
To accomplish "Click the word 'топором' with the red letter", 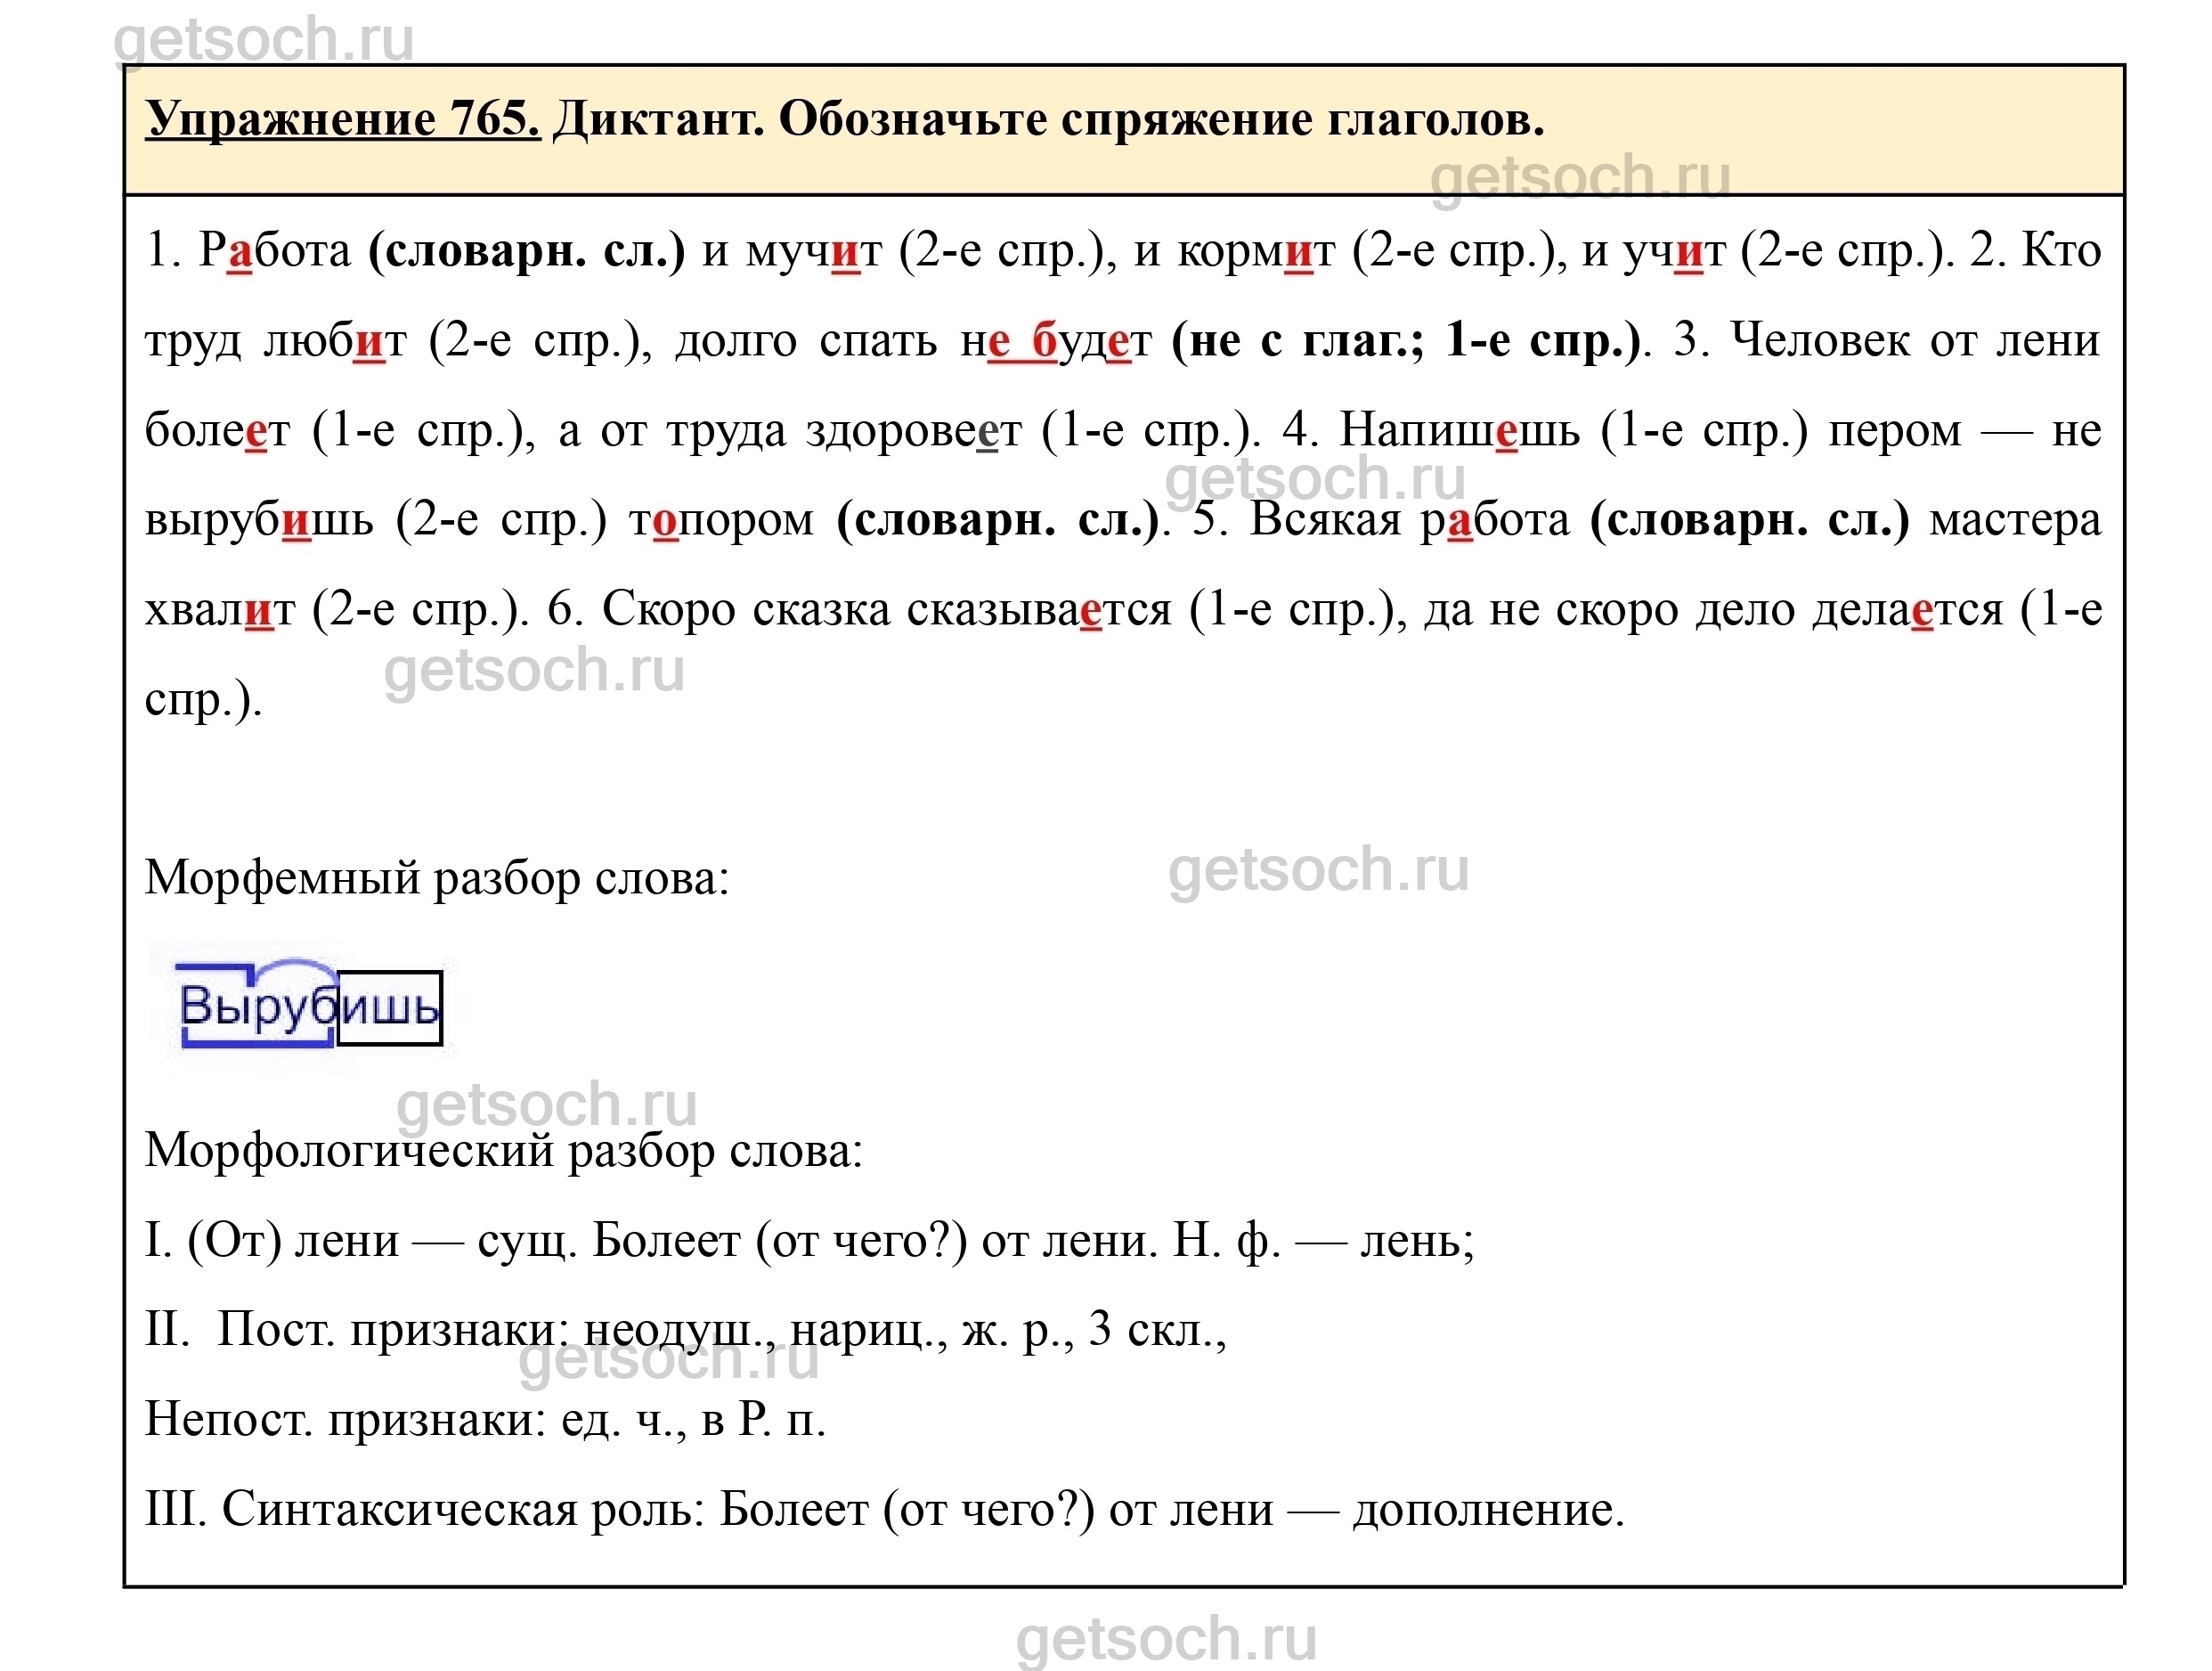I will point(721,521).
